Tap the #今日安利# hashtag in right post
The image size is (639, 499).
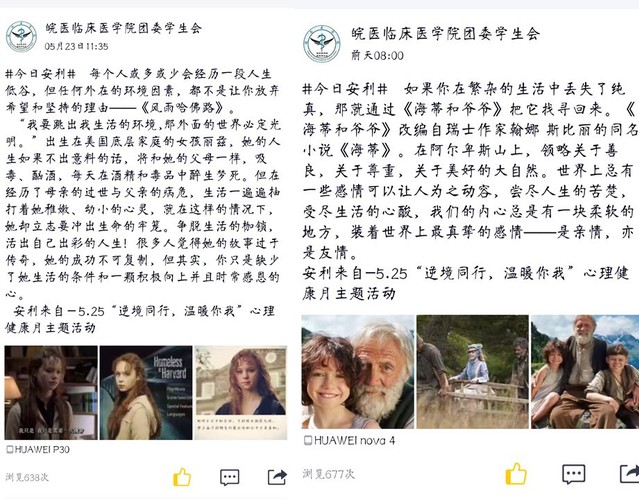pos(345,88)
